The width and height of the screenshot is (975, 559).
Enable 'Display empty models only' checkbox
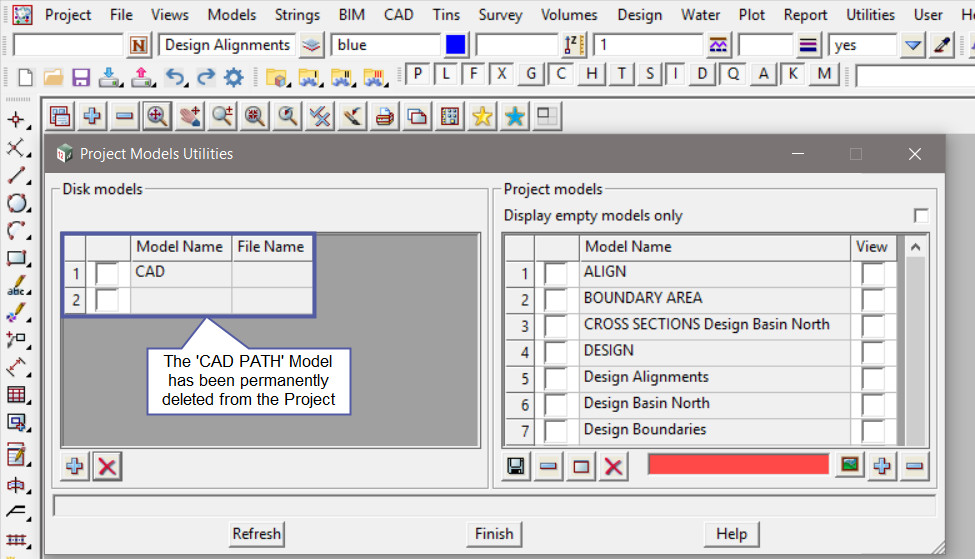pos(920,216)
